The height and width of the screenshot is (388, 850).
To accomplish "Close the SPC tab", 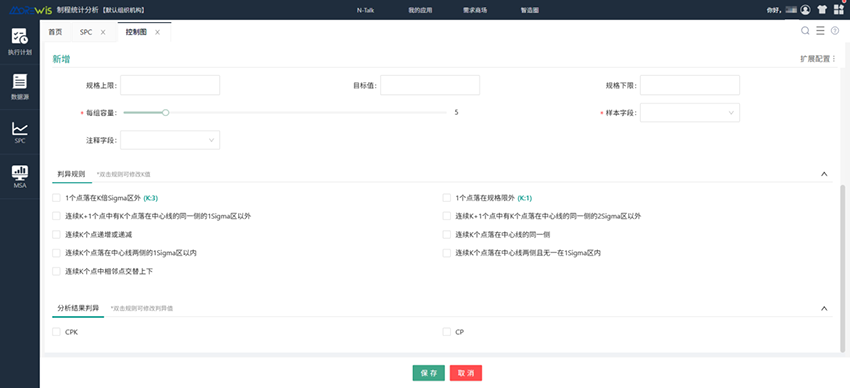I will point(103,33).
